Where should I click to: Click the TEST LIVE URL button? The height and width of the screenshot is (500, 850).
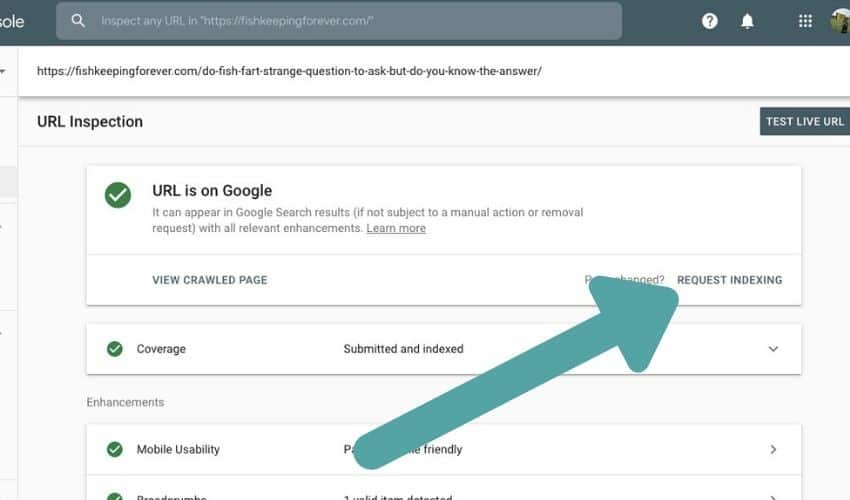tap(805, 121)
